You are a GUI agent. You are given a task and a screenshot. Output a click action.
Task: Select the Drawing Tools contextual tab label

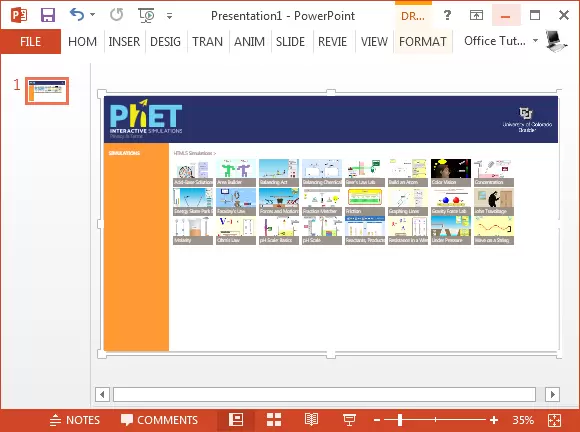pyautogui.click(x=413, y=16)
